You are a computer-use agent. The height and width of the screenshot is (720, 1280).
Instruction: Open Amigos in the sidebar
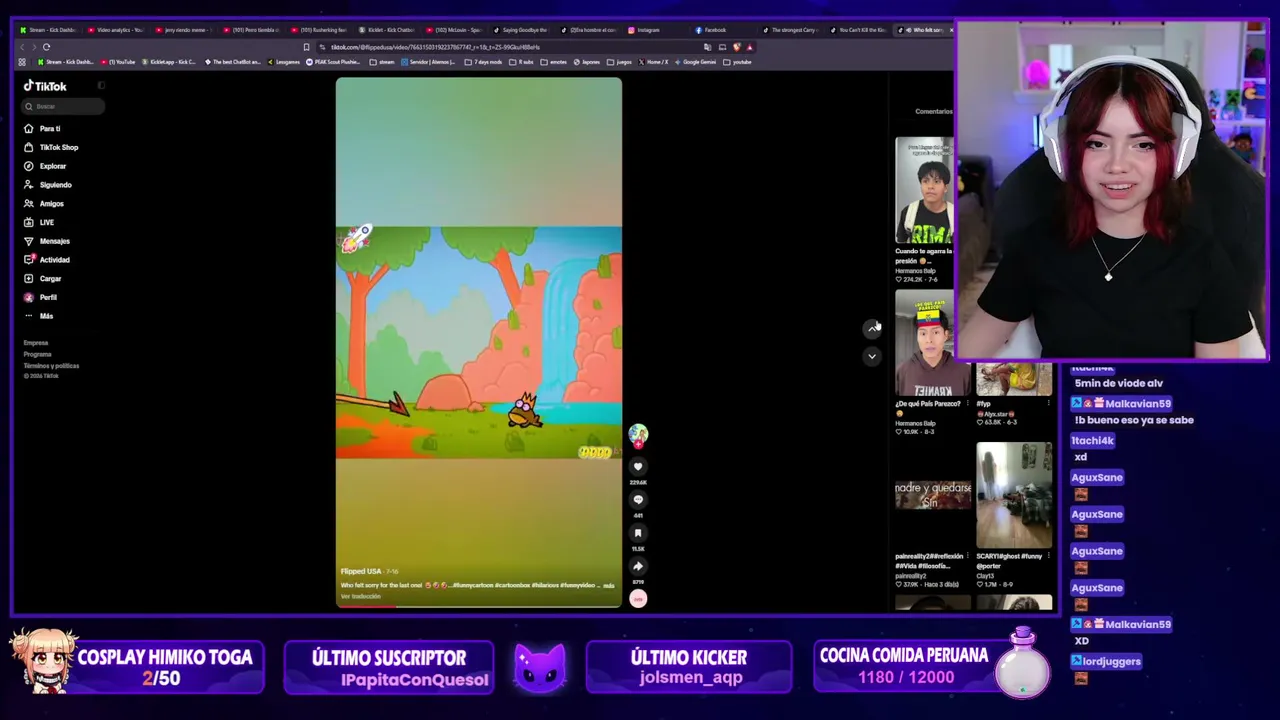tap(44, 204)
